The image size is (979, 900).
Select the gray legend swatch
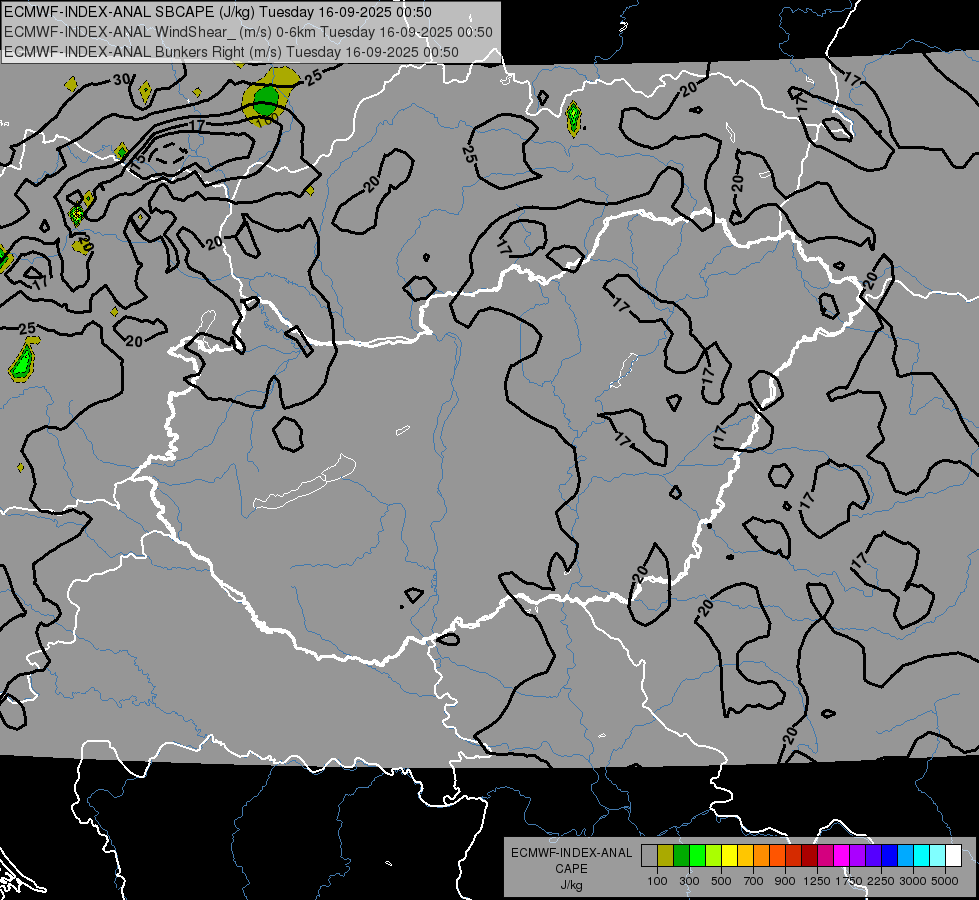(x=649, y=856)
